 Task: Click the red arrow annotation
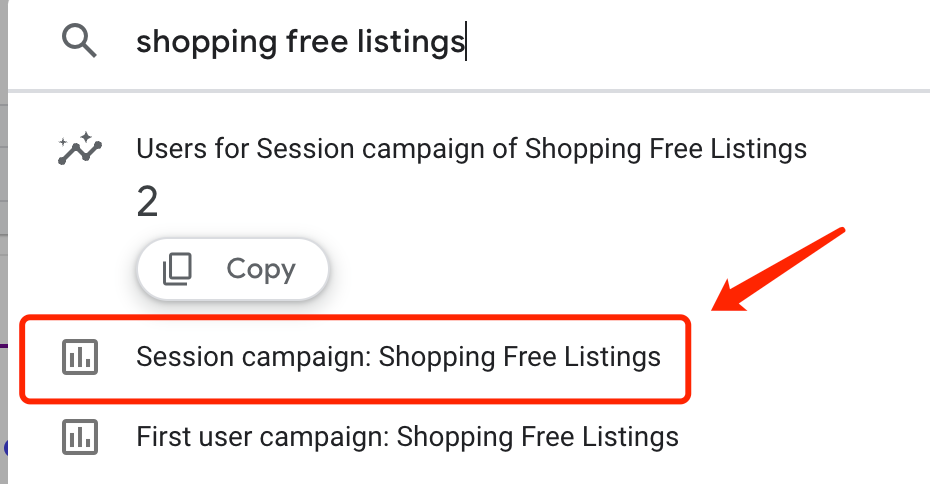tap(778, 269)
